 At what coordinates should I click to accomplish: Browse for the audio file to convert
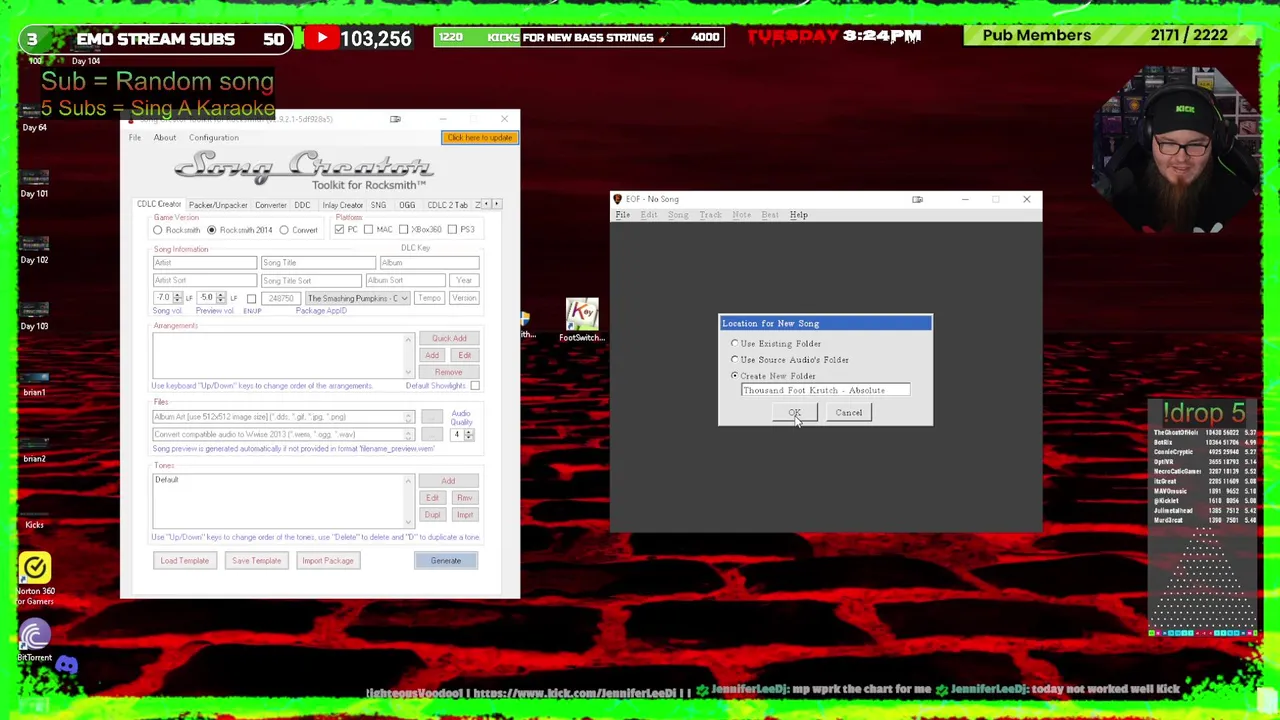[x=432, y=434]
